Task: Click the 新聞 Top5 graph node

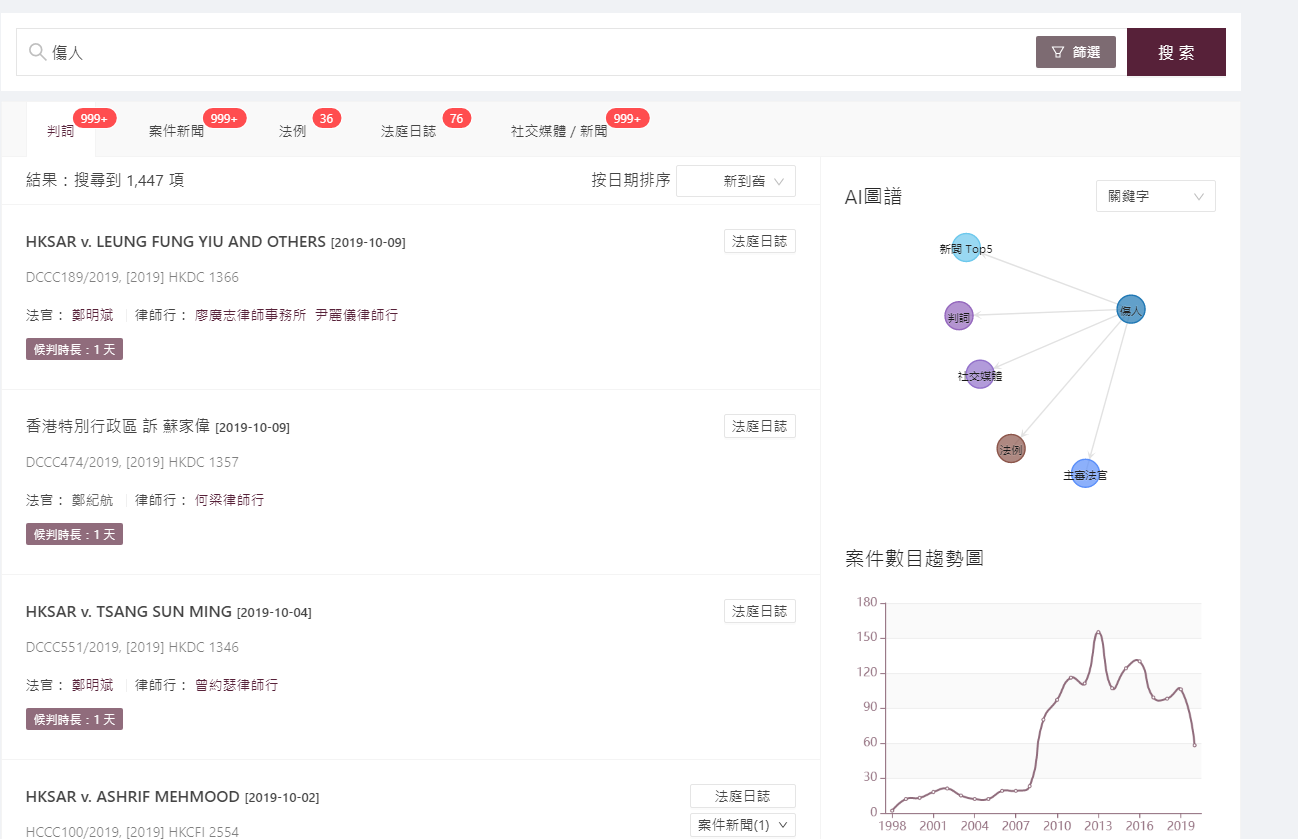Action: click(x=965, y=248)
